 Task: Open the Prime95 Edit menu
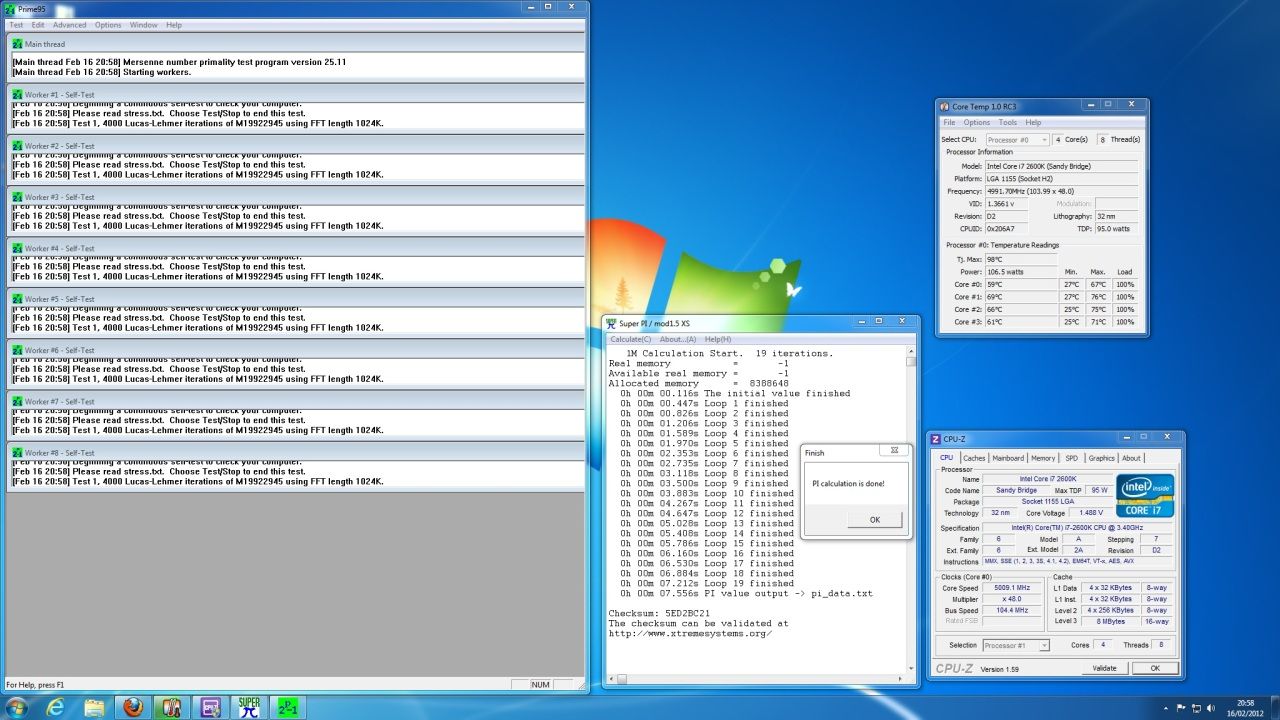tap(38, 24)
